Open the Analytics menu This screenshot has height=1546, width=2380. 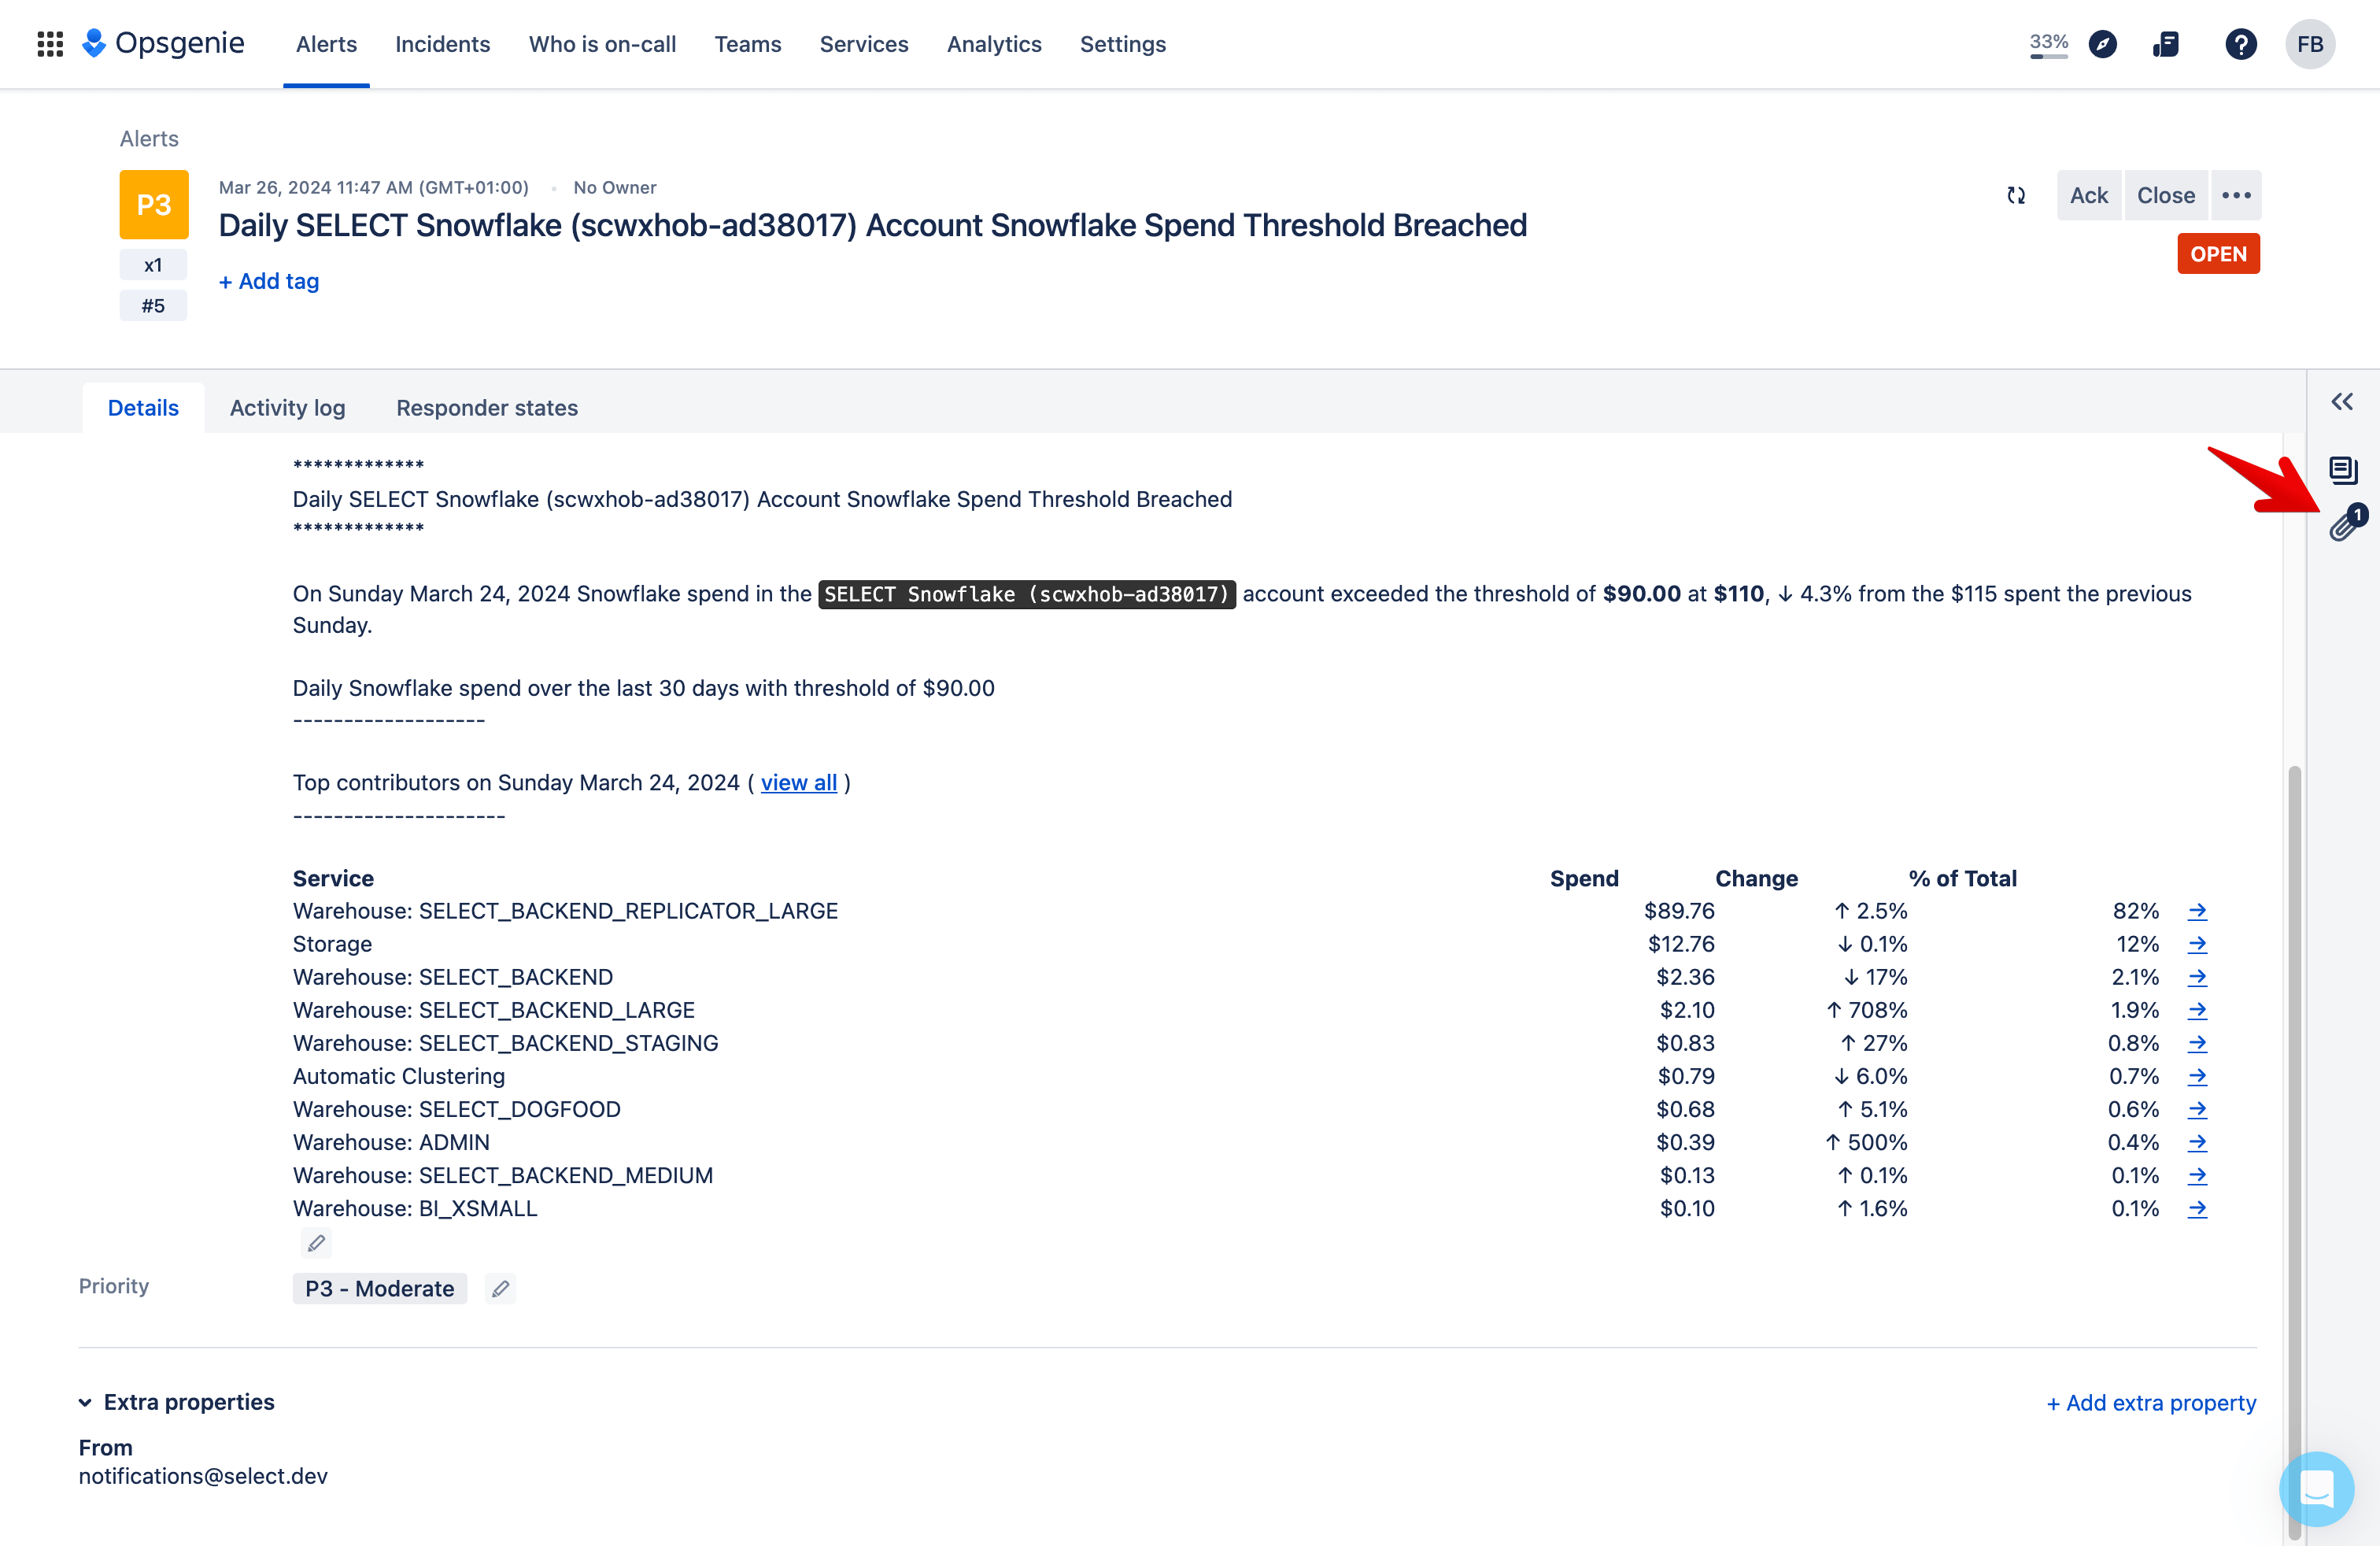994,44
